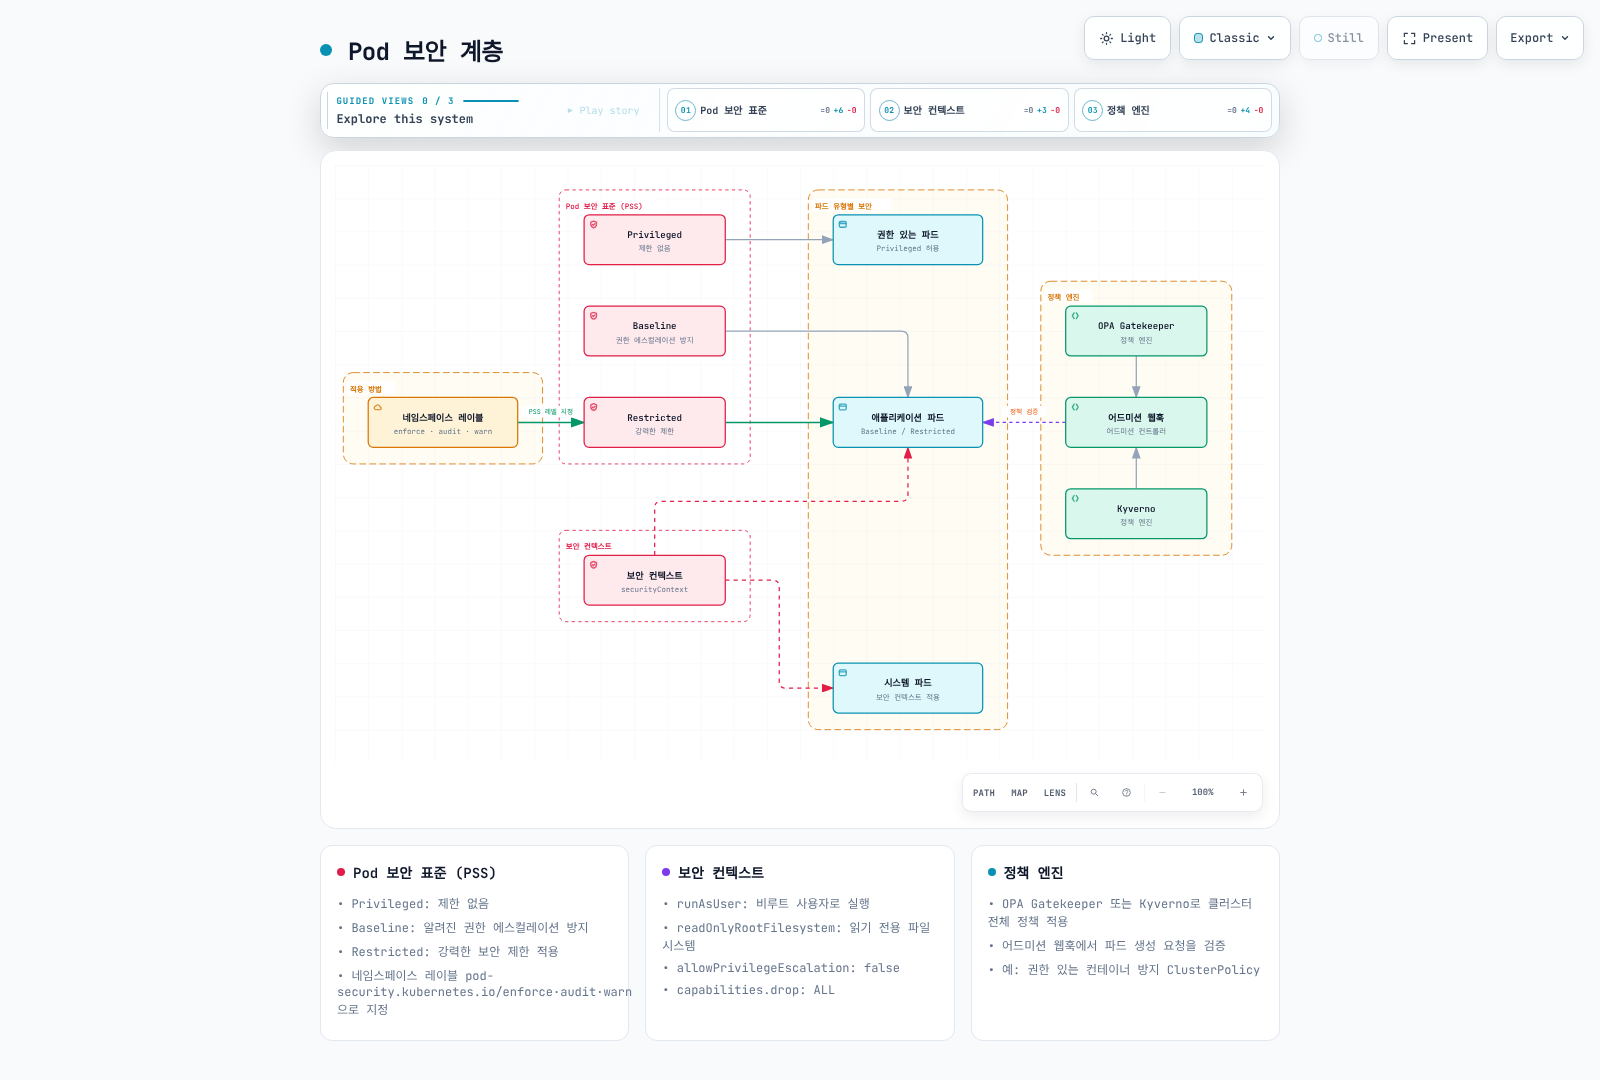
Task: Switch to PATH mode
Action: pyautogui.click(x=984, y=793)
